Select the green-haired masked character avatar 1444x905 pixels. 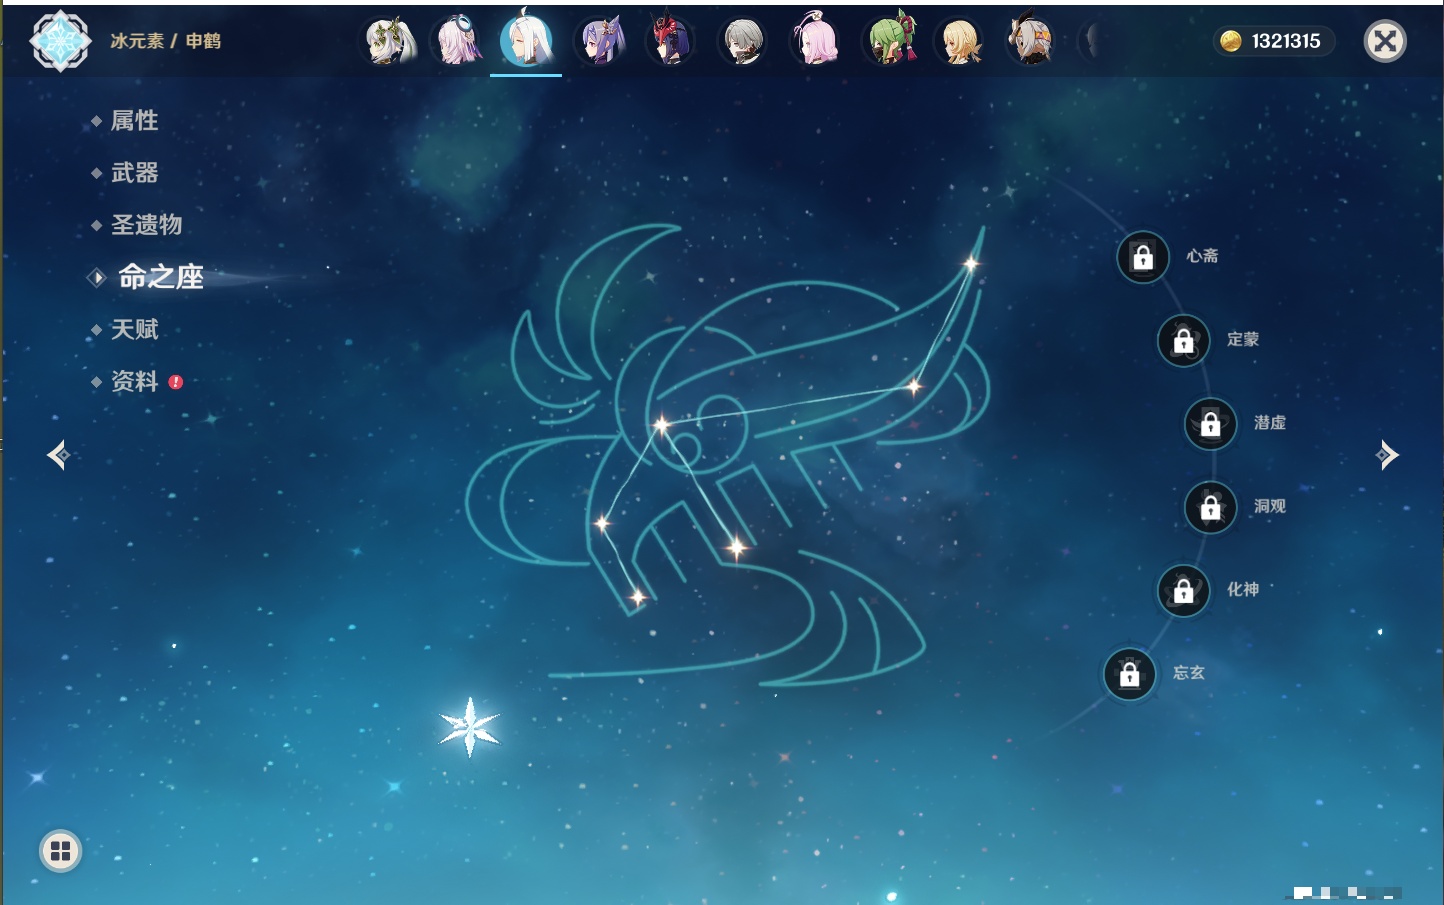point(889,41)
